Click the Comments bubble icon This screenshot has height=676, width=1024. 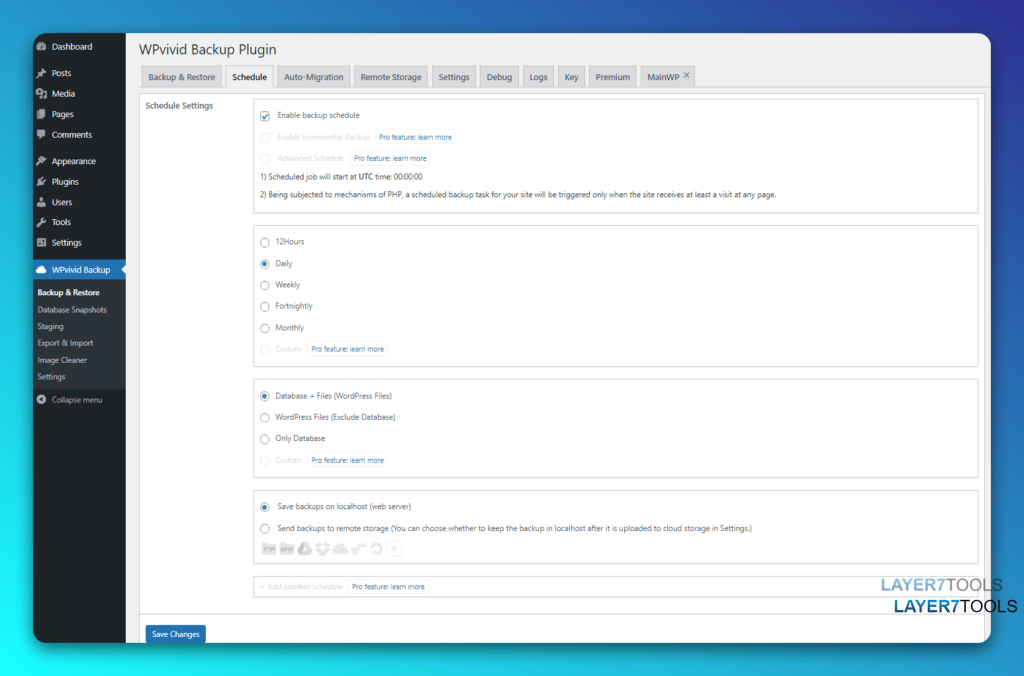pos(42,135)
